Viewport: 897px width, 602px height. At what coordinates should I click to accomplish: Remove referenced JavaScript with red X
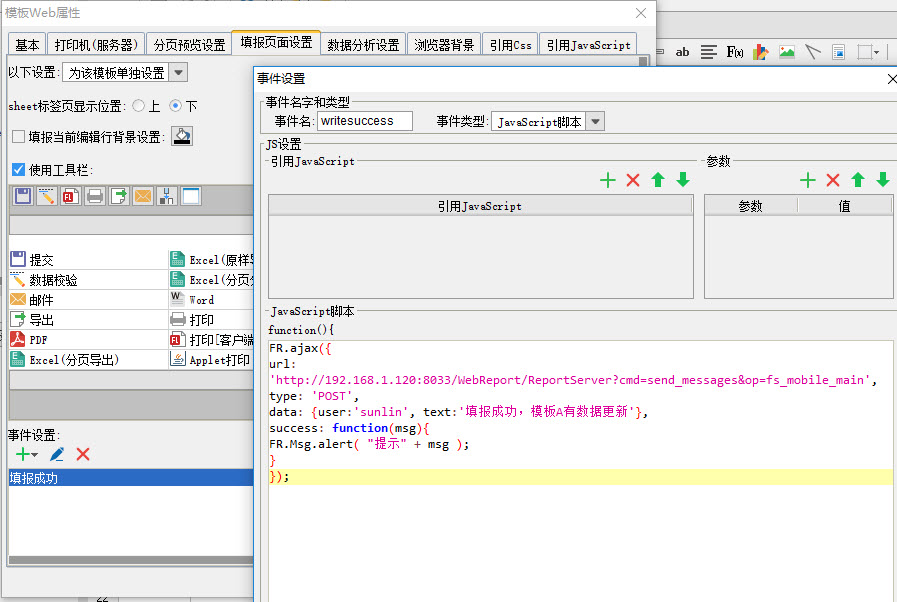(x=633, y=180)
